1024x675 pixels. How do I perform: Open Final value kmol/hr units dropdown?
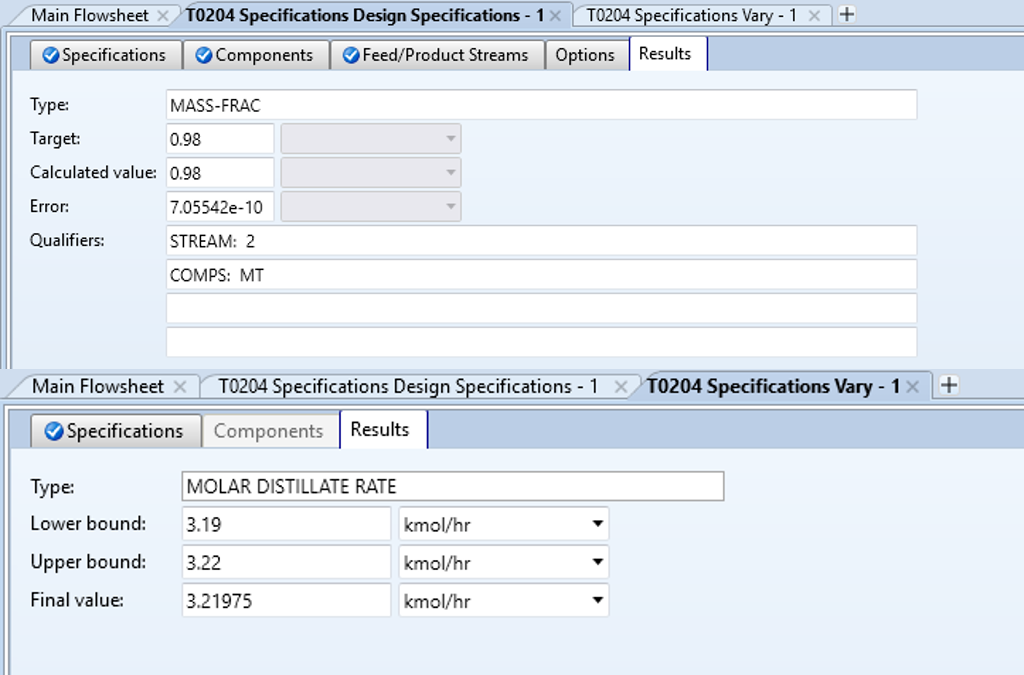pos(598,601)
